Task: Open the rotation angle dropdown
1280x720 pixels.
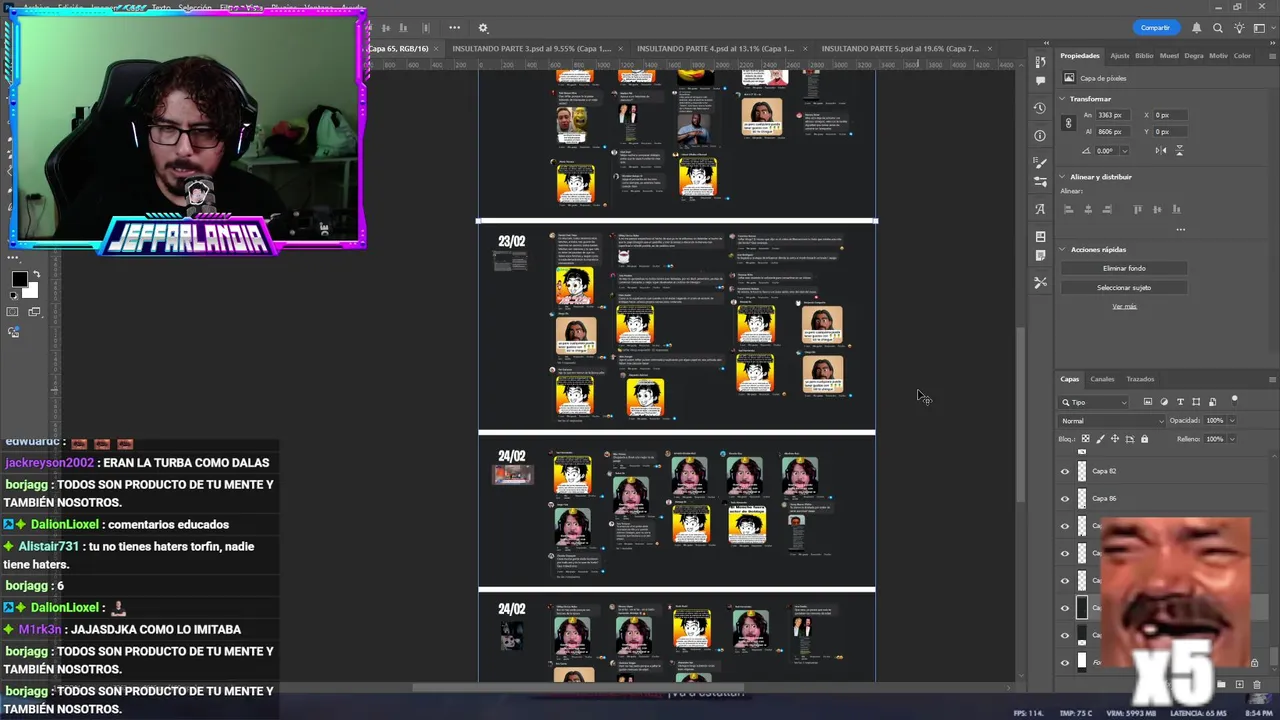Action: pyautogui.click(x=1124, y=151)
